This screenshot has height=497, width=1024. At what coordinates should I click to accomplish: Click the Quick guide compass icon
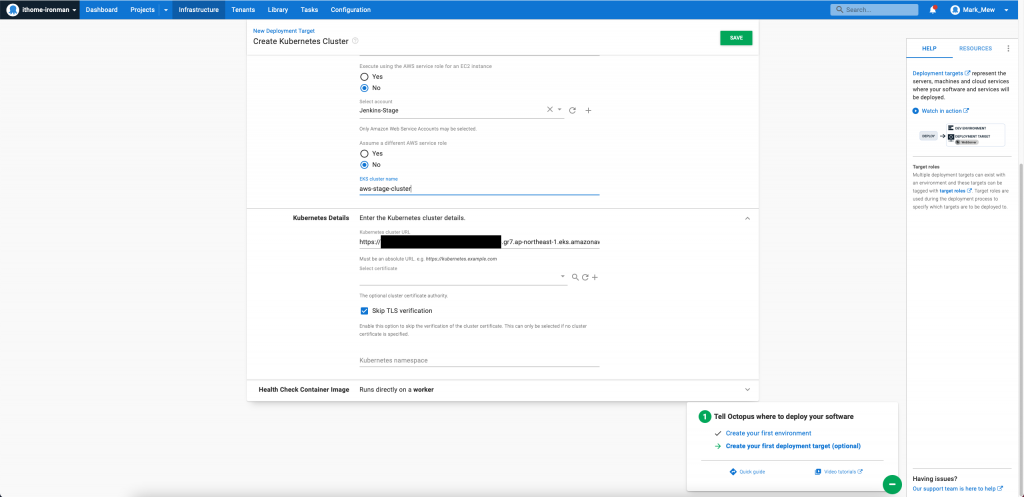pyautogui.click(x=733, y=472)
